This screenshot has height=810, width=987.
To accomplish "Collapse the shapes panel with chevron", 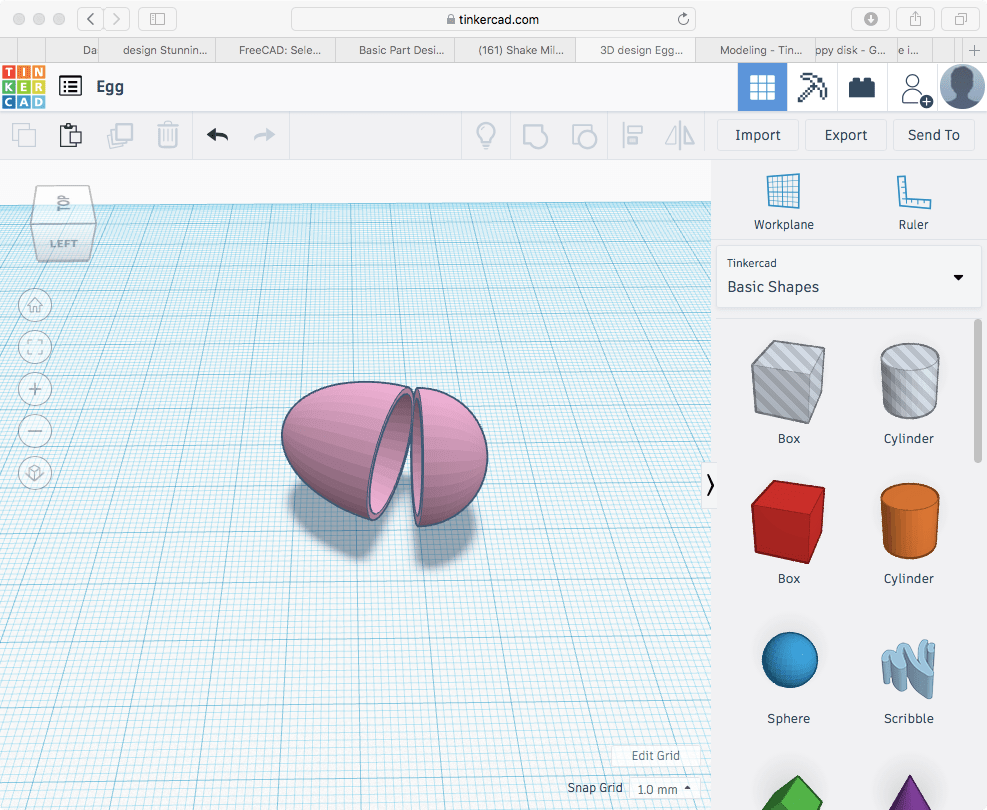I will (x=710, y=485).
